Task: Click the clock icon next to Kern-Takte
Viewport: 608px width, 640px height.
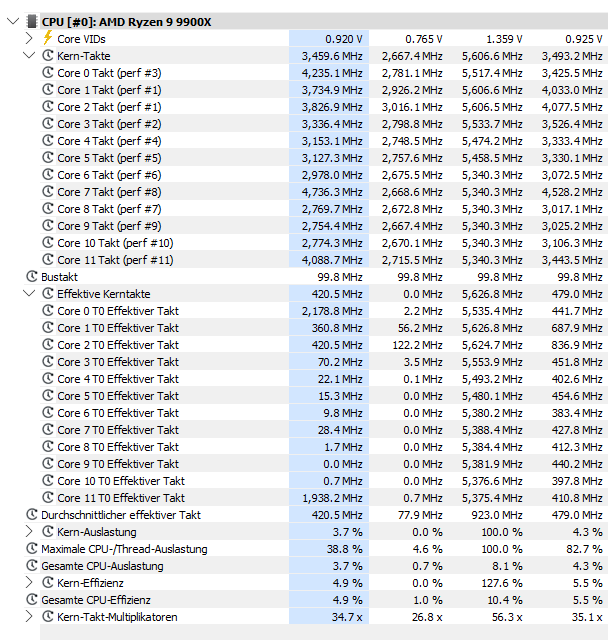Action: pos(48,56)
